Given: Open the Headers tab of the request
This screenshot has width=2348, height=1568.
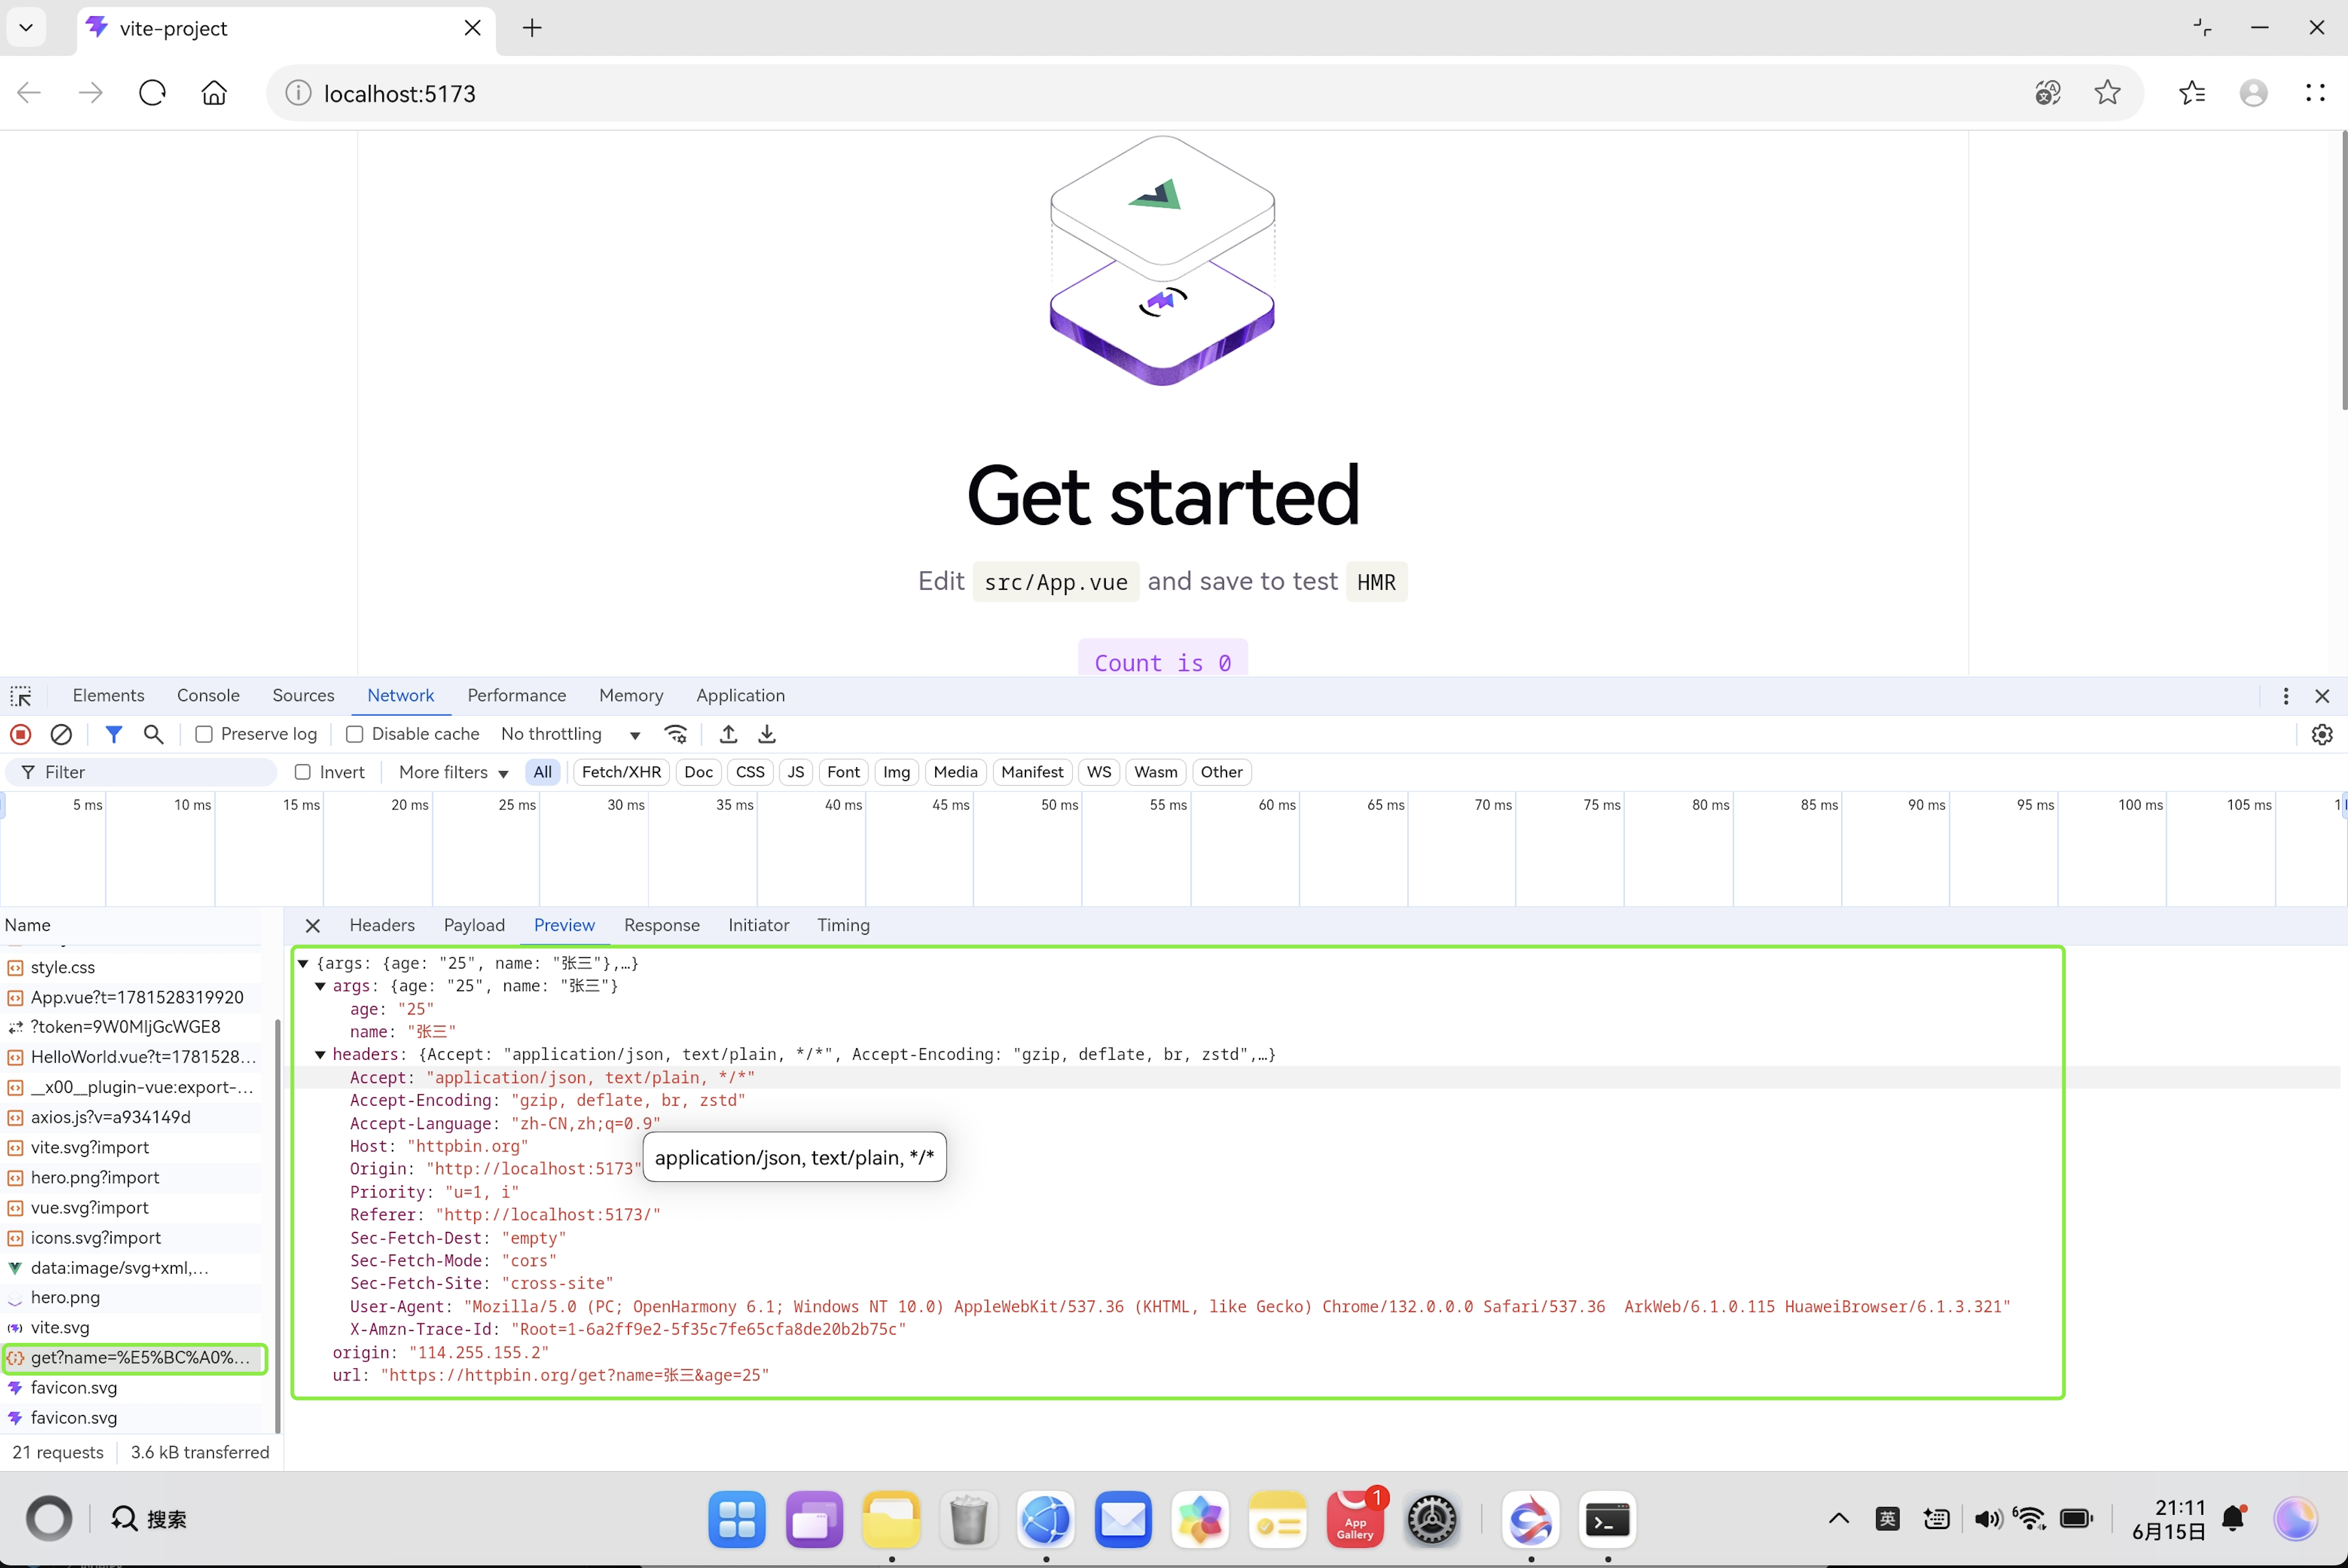Looking at the screenshot, I should [382, 926].
